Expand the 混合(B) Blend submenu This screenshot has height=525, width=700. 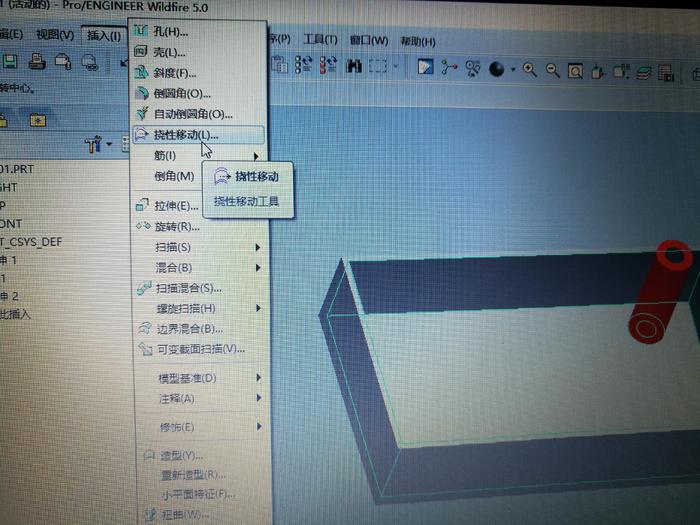click(201, 267)
